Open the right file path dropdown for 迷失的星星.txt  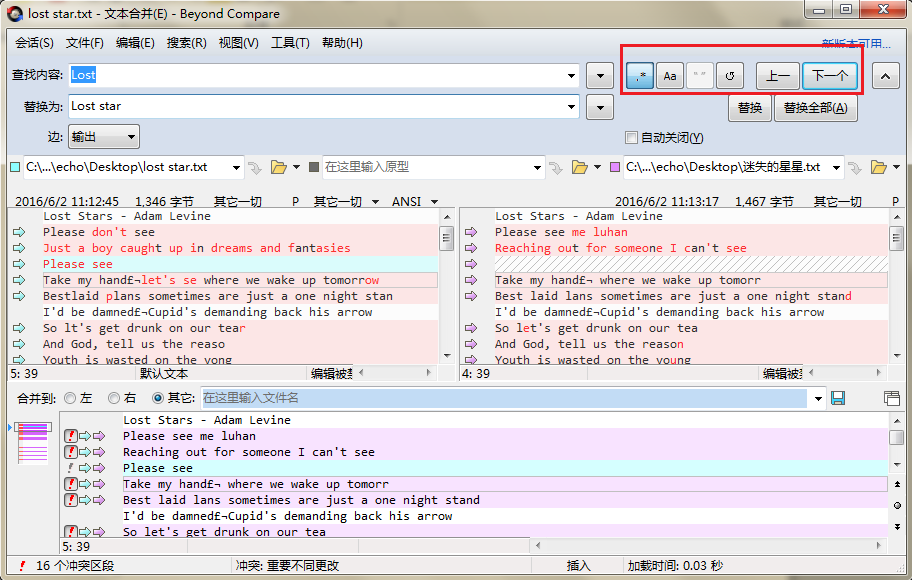tap(836, 168)
